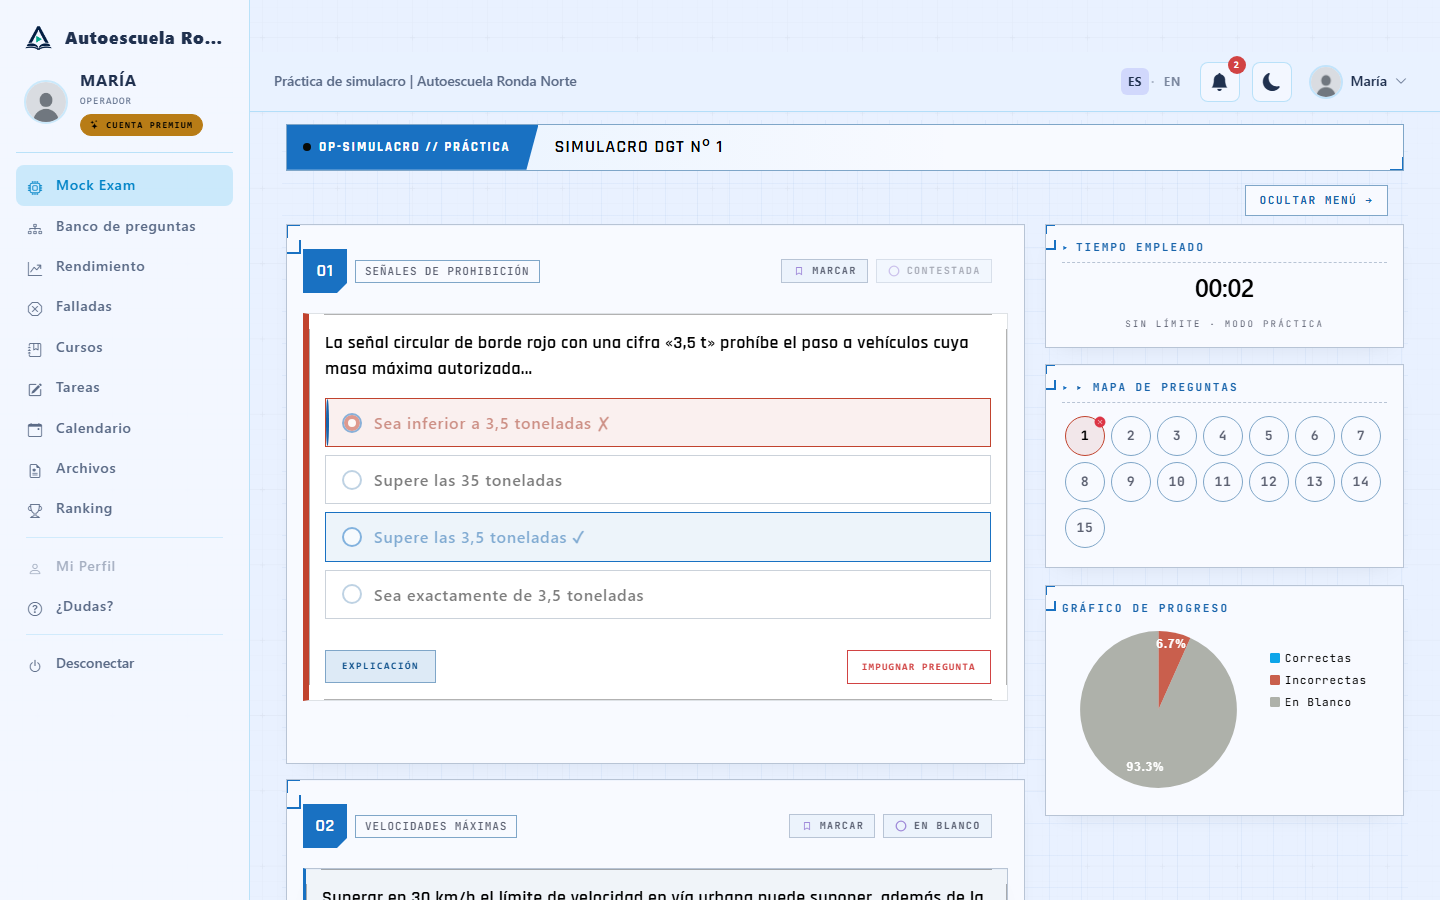This screenshot has height=900, width=1440.
Task: Click the Contestada status on question 01
Action: coord(934,271)
